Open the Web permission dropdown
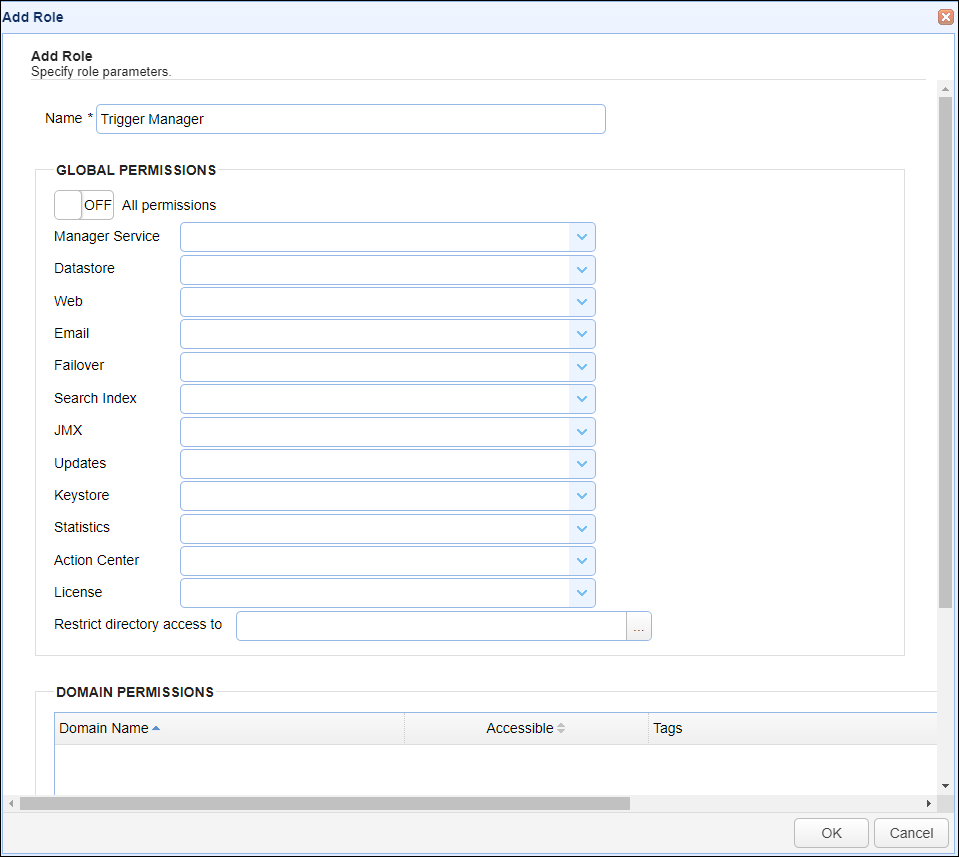Viewport: 959px width, 857px height. 582,302
